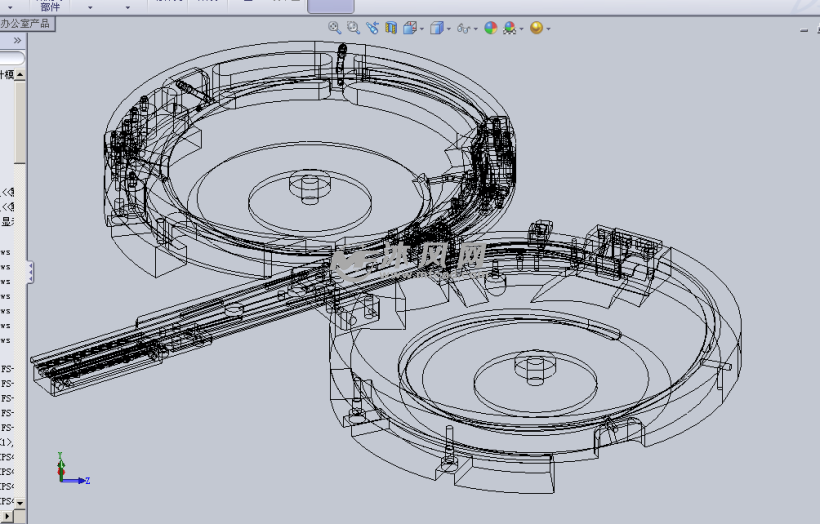This screenshot has height=524, width=820.
Task: Select the Zoom to Area tool
Action: tap(353, 28)
